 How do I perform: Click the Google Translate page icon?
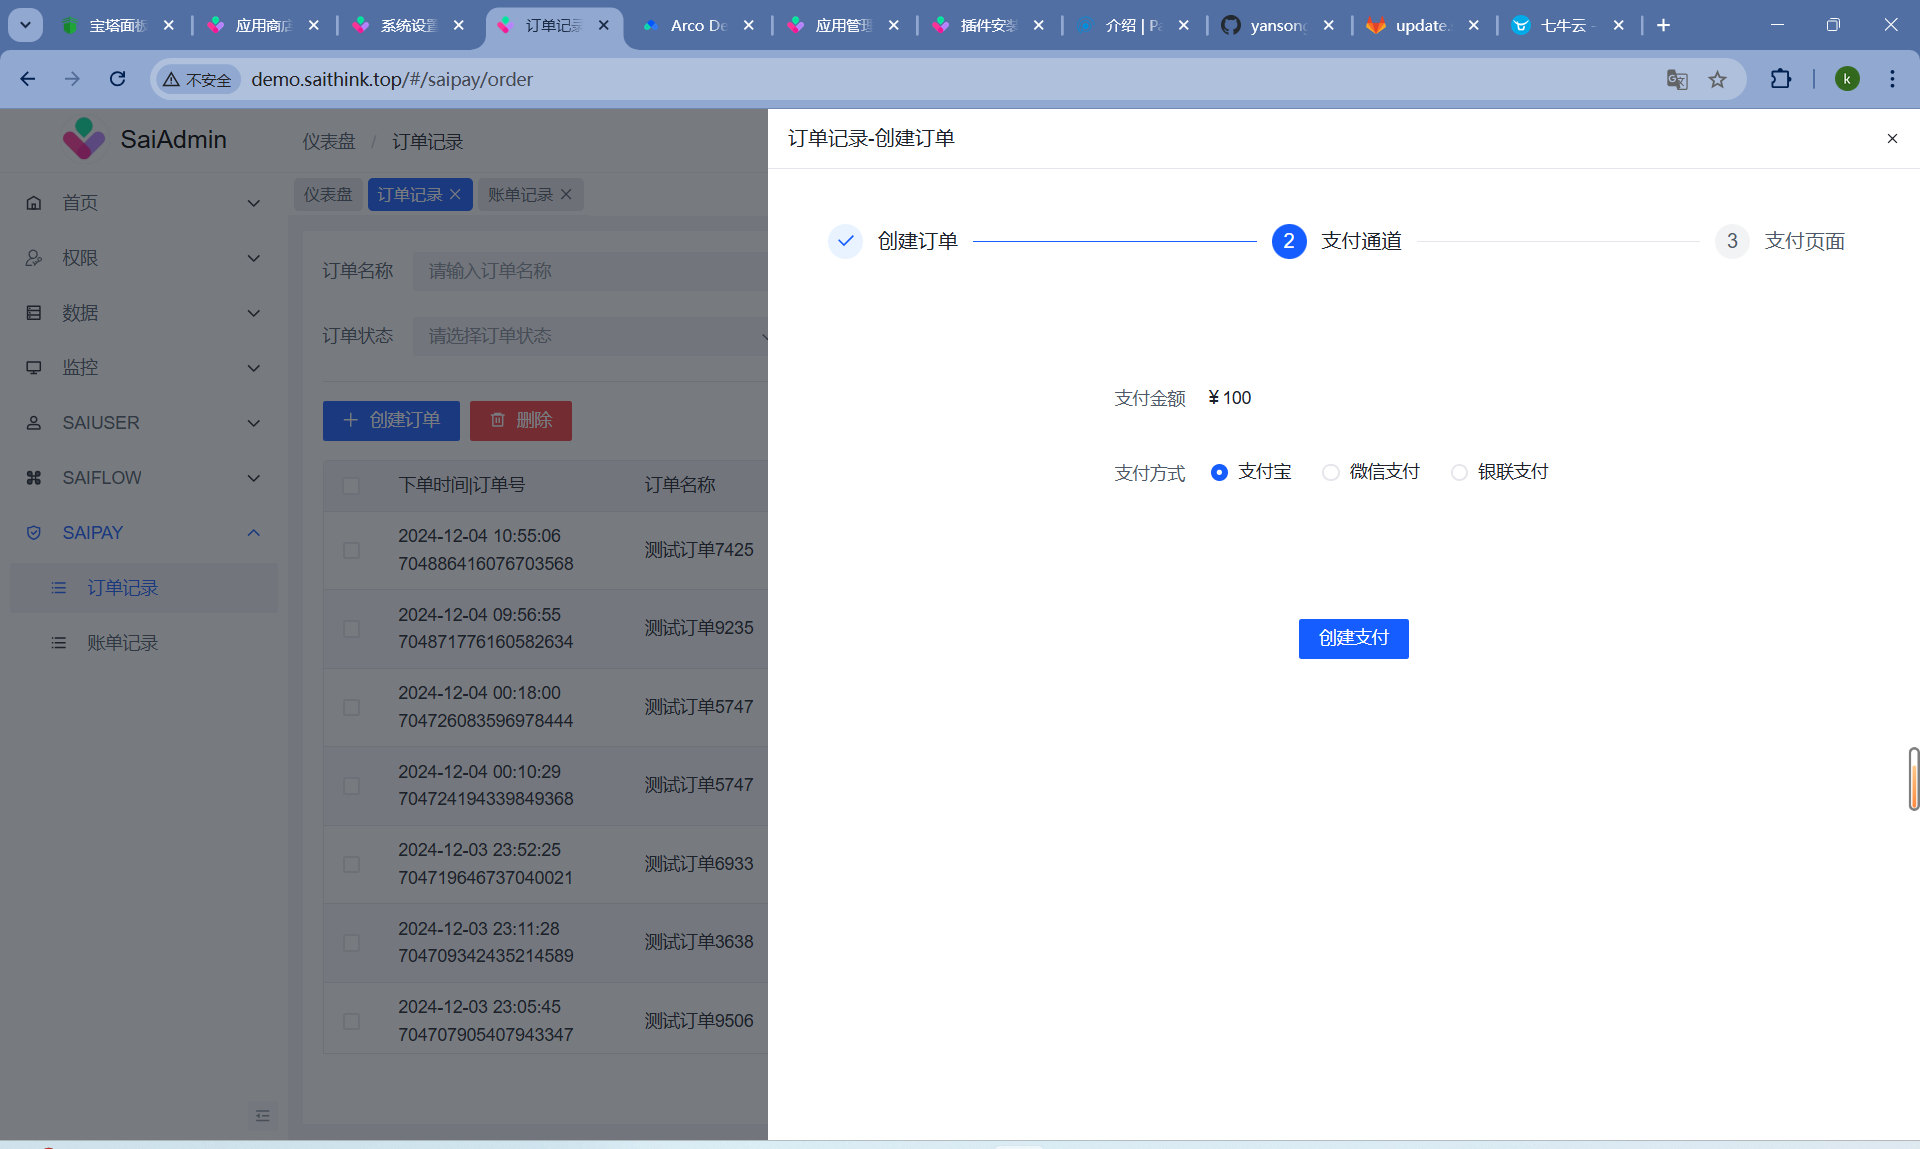(1677, 79)
